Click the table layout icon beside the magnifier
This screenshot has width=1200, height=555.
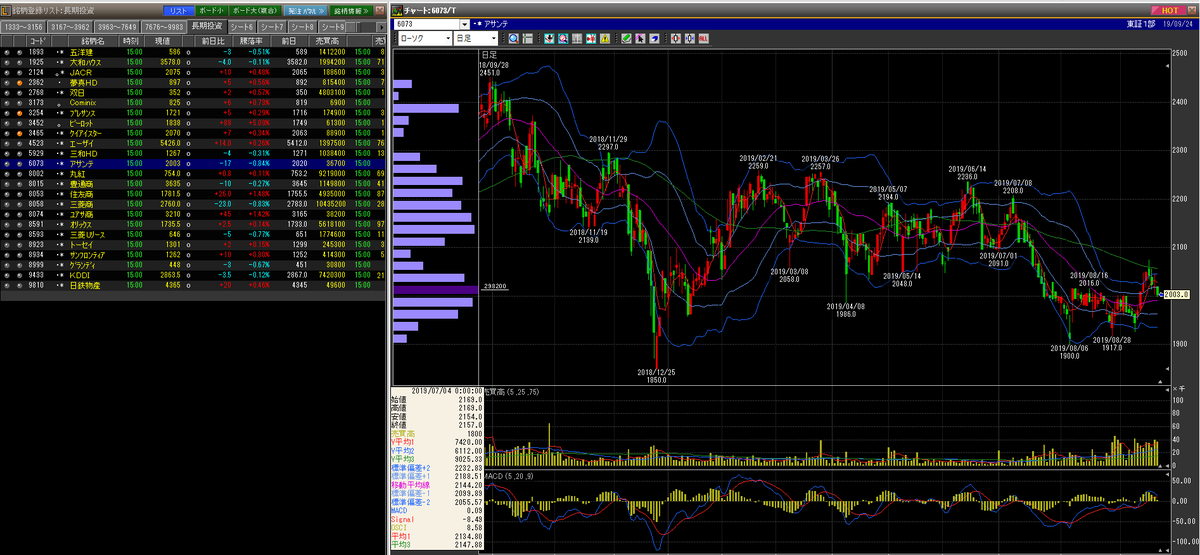527,38
